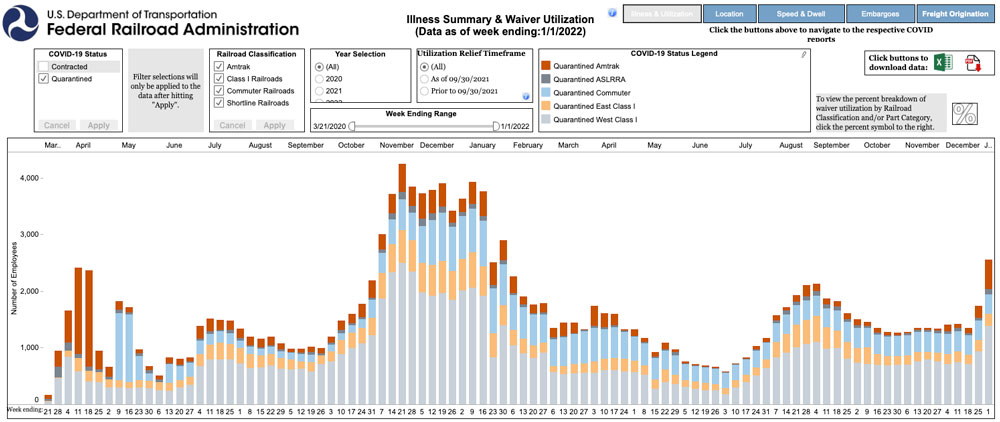The image size is (1000, 422).
Task: Download data as PDF file
Action: coord(970,63)
